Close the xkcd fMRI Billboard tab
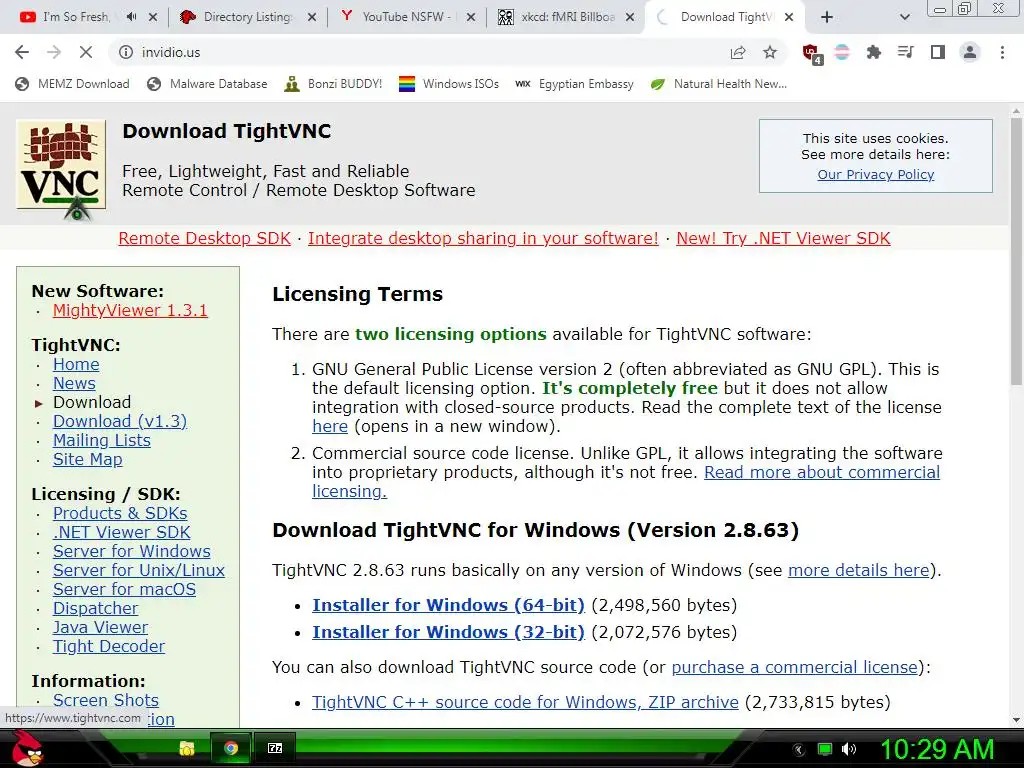 (630, 18)
